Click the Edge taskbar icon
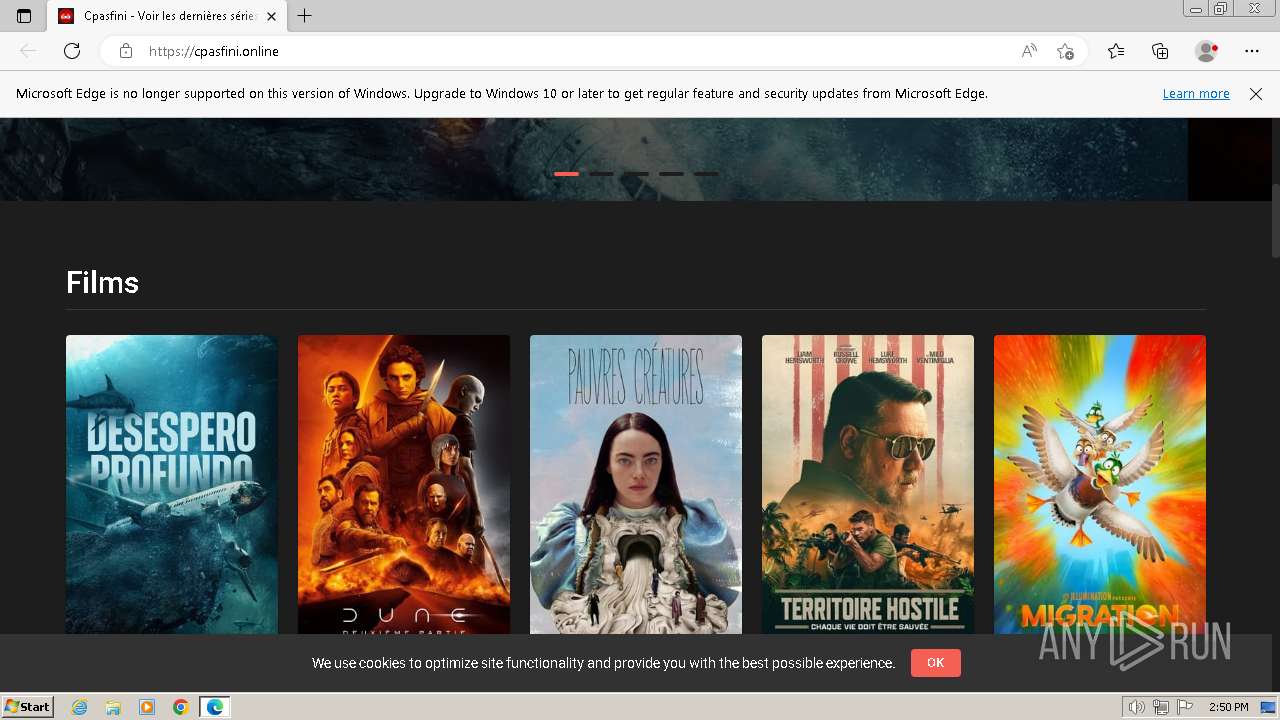This screenshot has height=720, width=1280. pyautogui.click(x=214, y=707)
